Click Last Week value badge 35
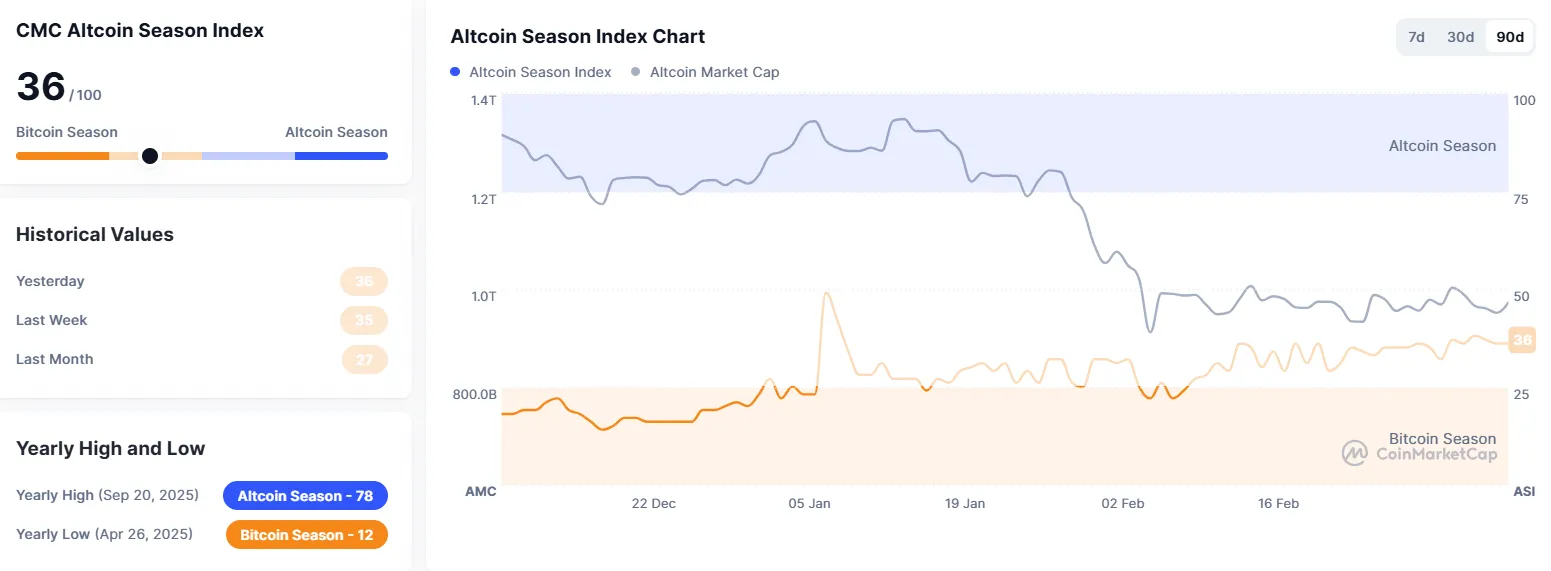 pos(364,320)
